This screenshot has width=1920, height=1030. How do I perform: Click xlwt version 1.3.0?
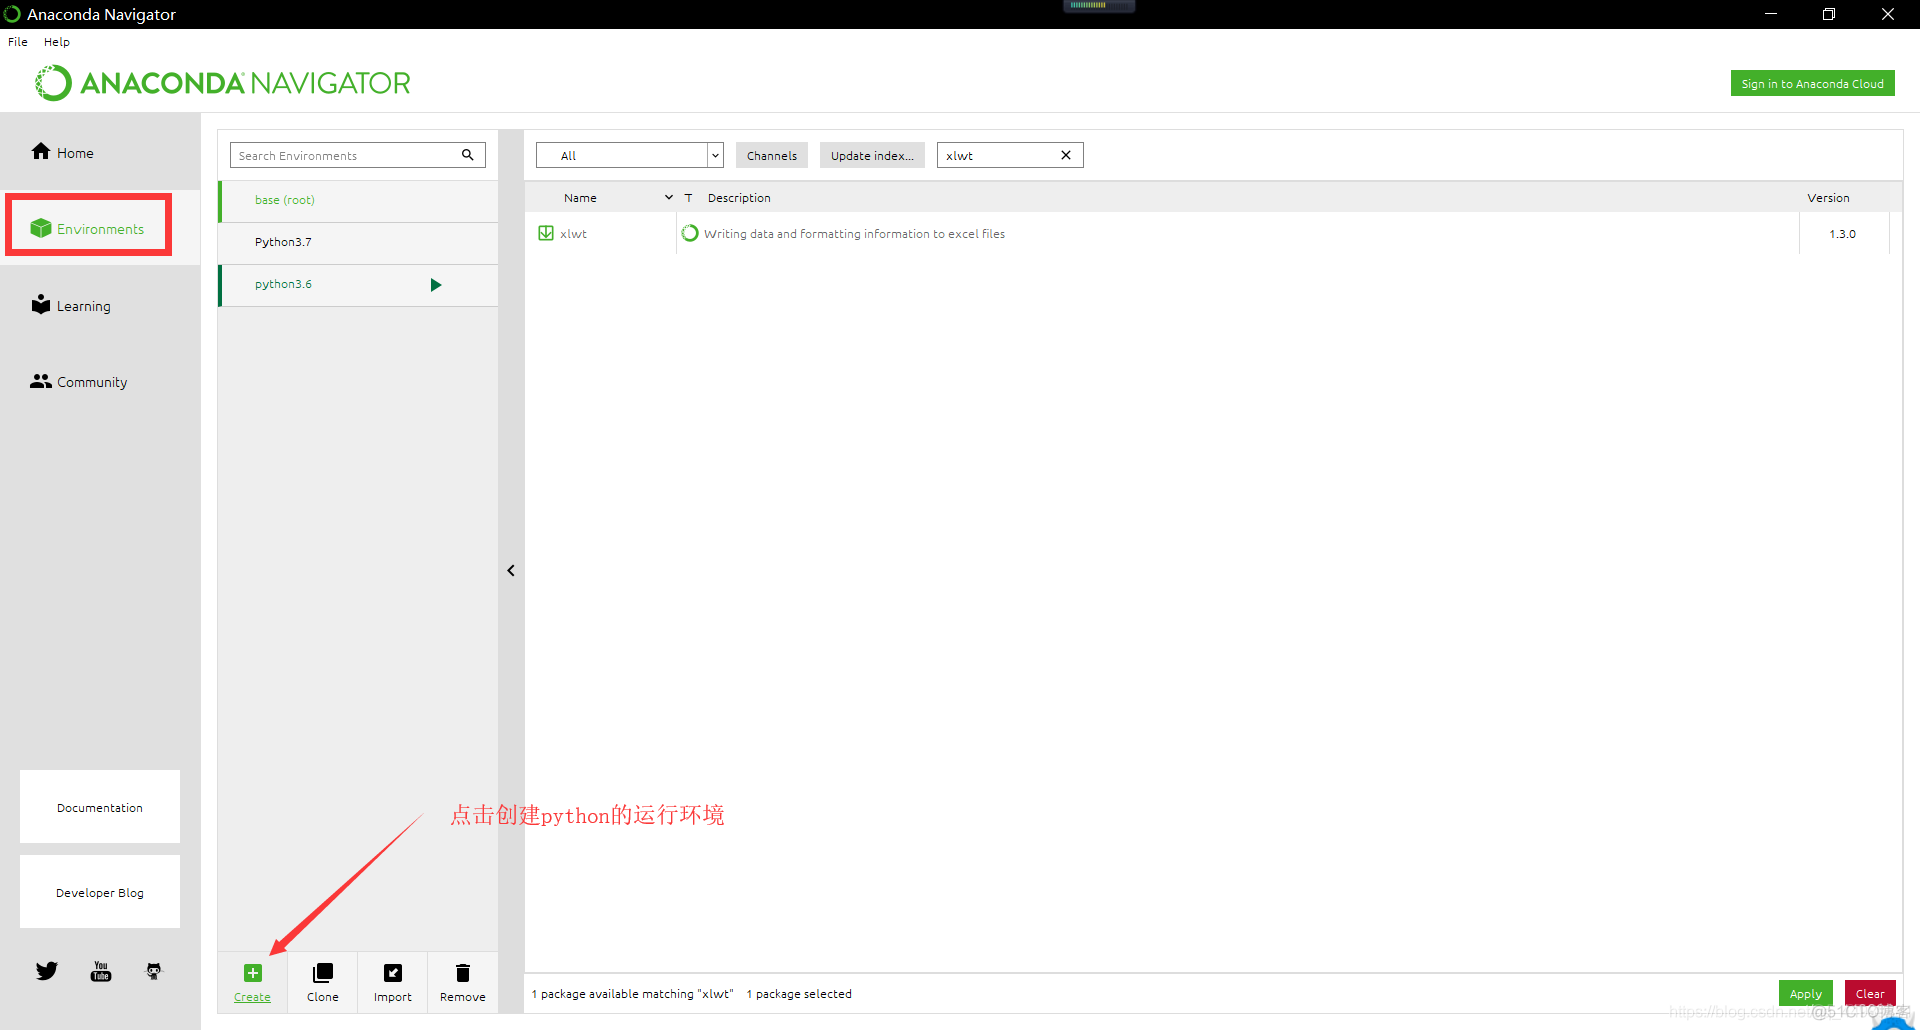click(1842, 234)
